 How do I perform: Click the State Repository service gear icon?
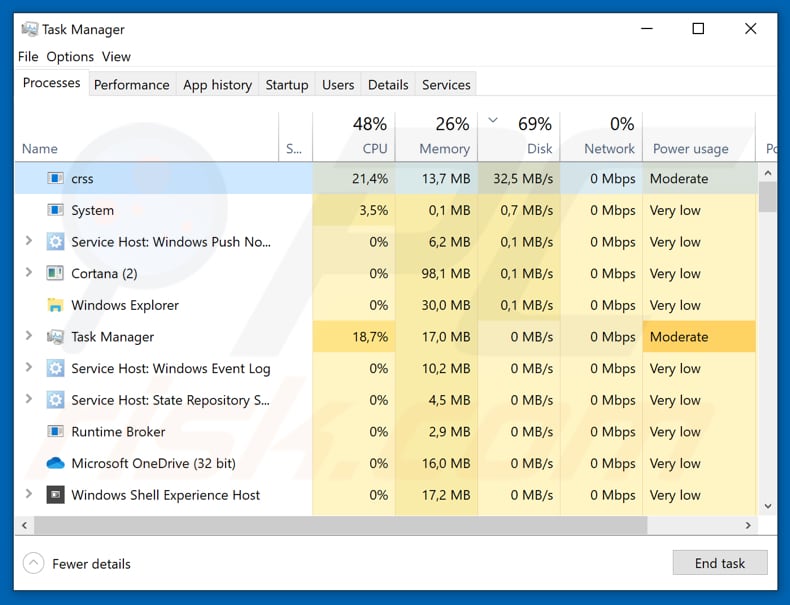(55, 400)
